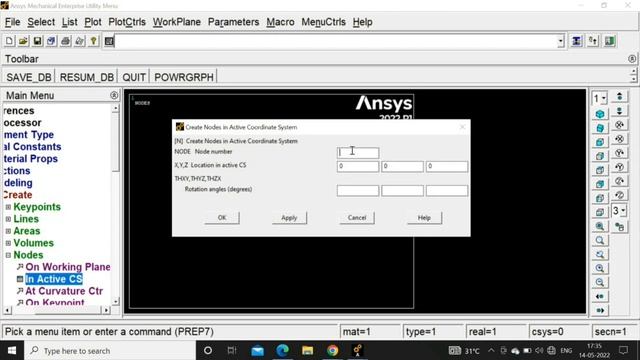Click the Zoom Out minus magnifier icon

point(600,282)
